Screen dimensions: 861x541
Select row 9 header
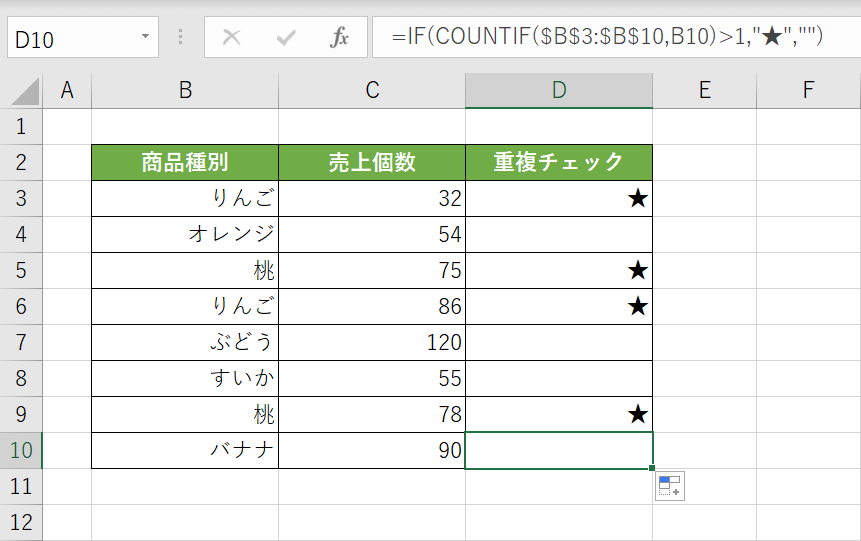[21, 414]
